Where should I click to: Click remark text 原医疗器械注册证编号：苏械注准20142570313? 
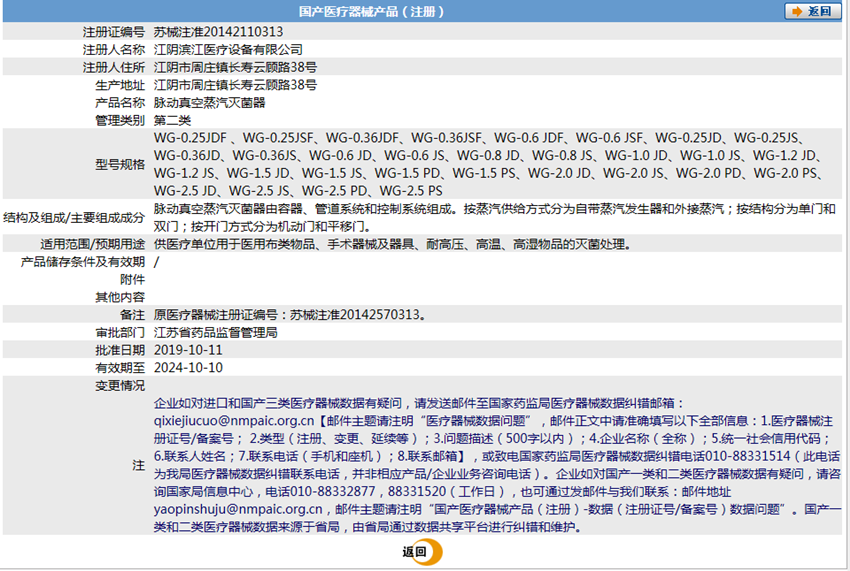289,315
